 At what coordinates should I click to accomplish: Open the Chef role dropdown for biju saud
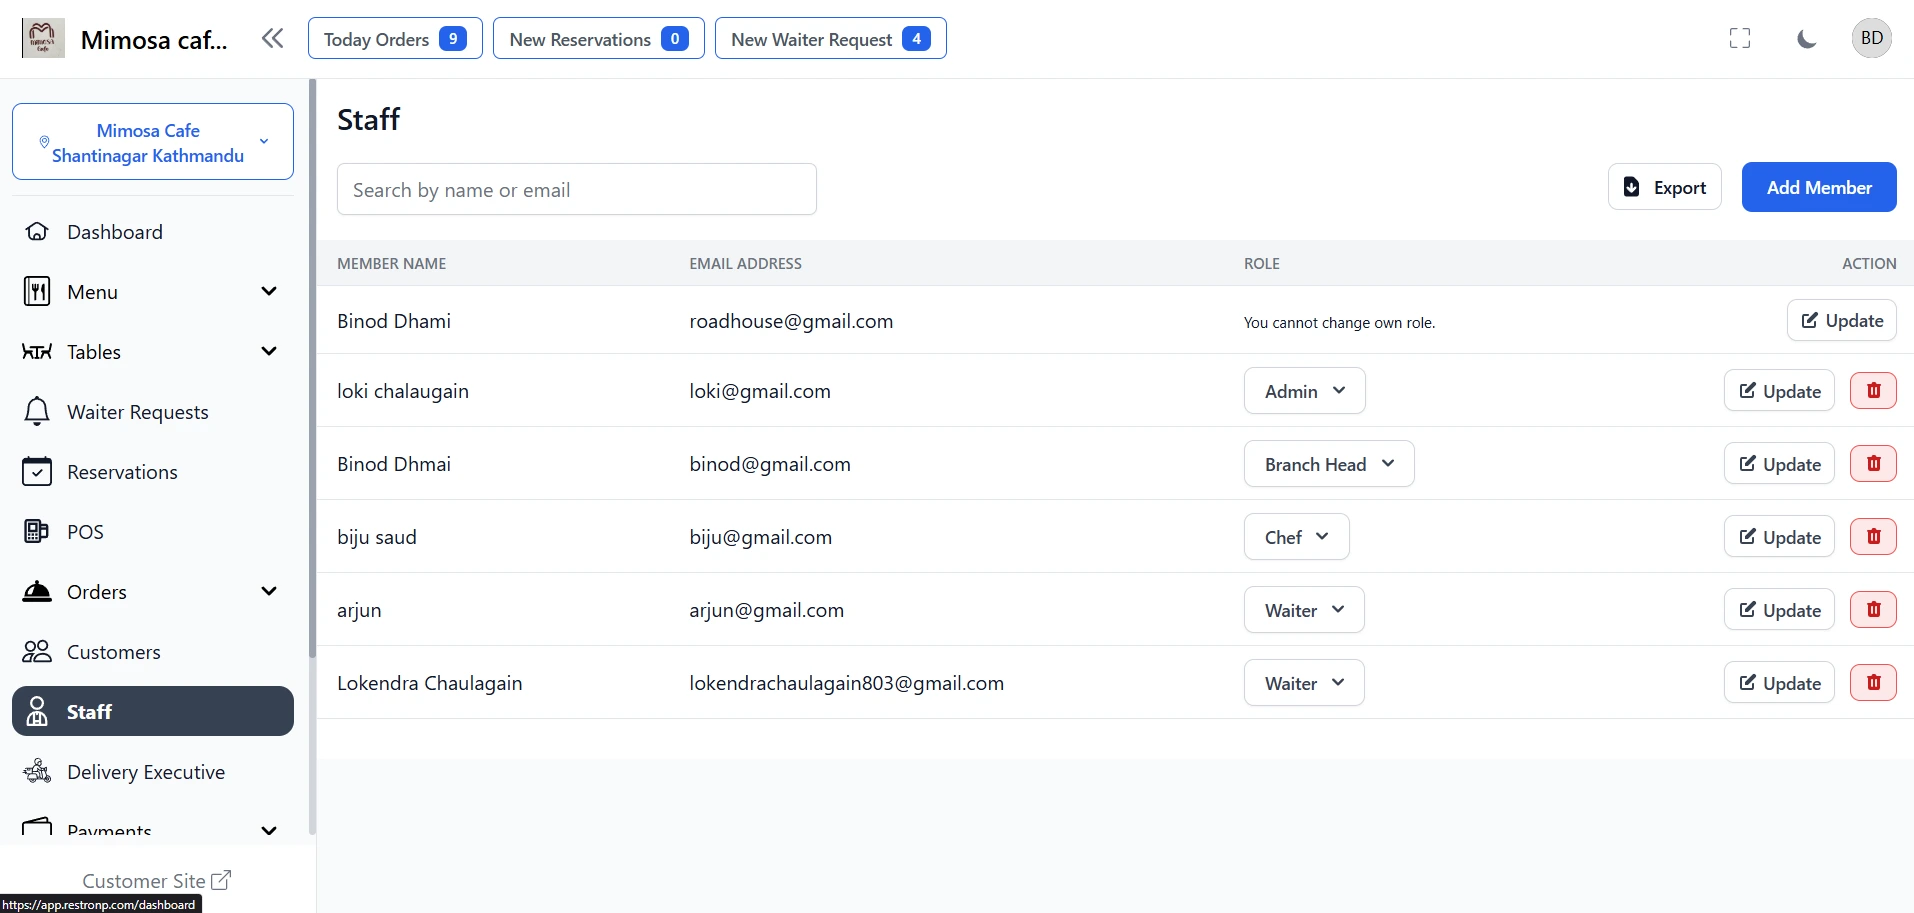[x=1296, y=537]
